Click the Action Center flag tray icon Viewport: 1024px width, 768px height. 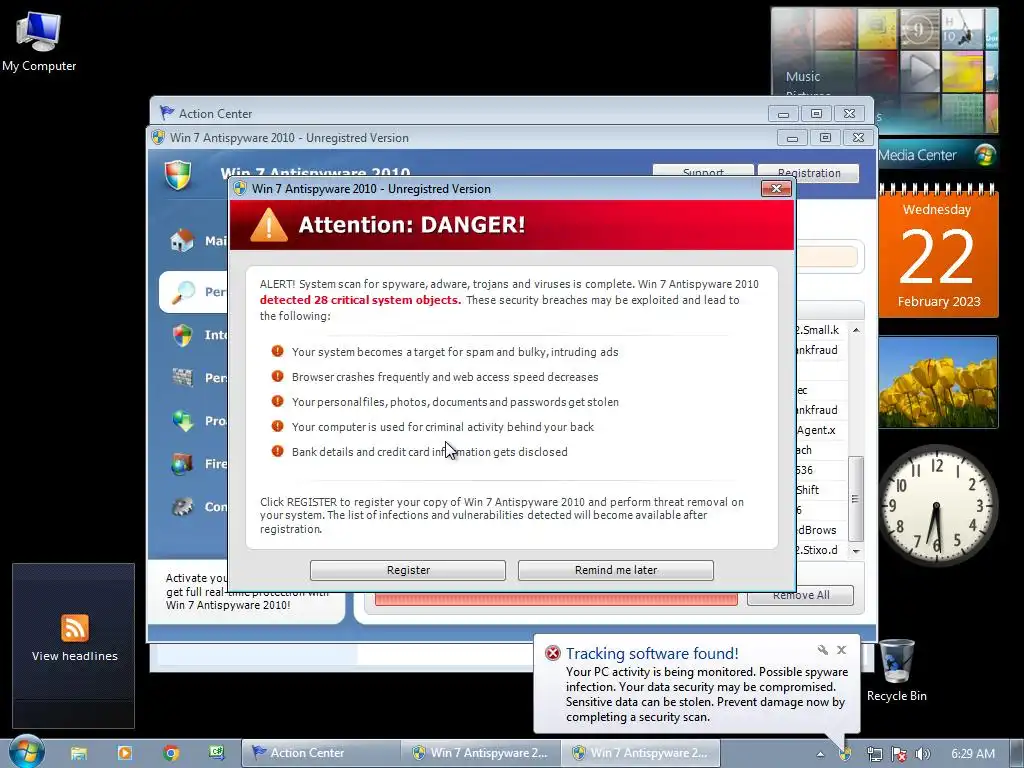coord(899,754)
